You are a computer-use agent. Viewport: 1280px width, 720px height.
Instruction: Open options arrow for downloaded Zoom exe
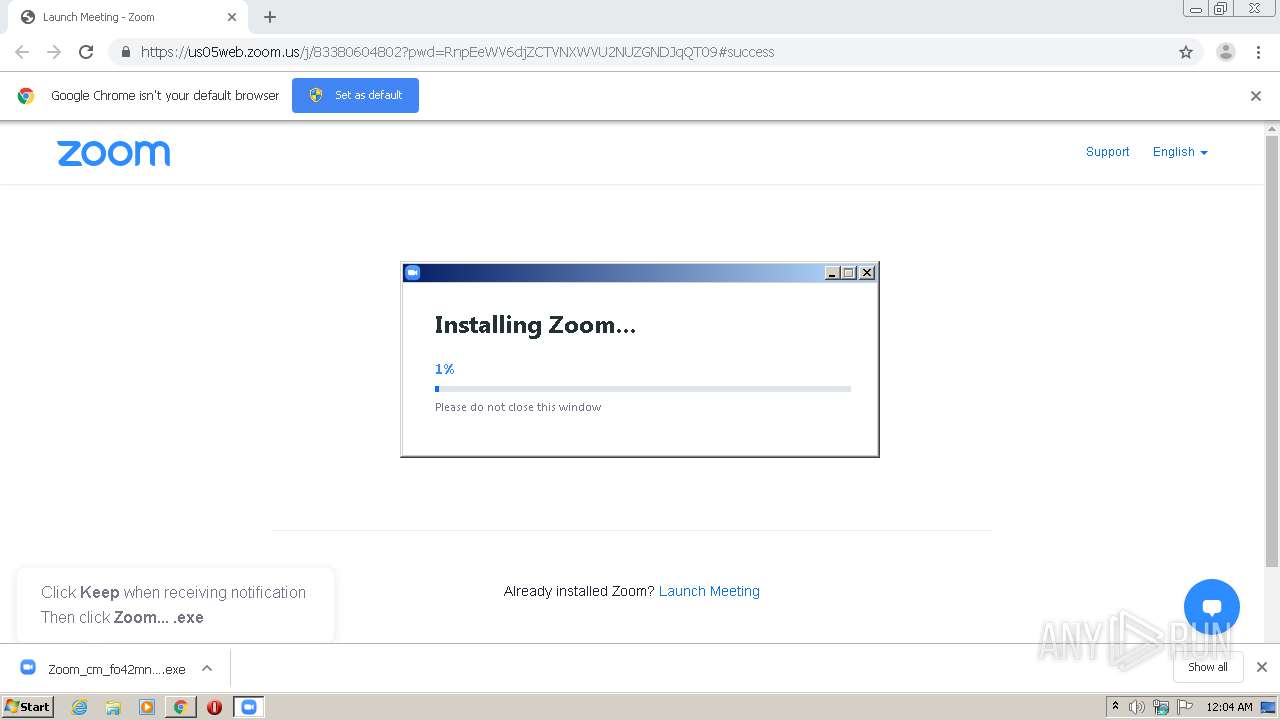207,668
